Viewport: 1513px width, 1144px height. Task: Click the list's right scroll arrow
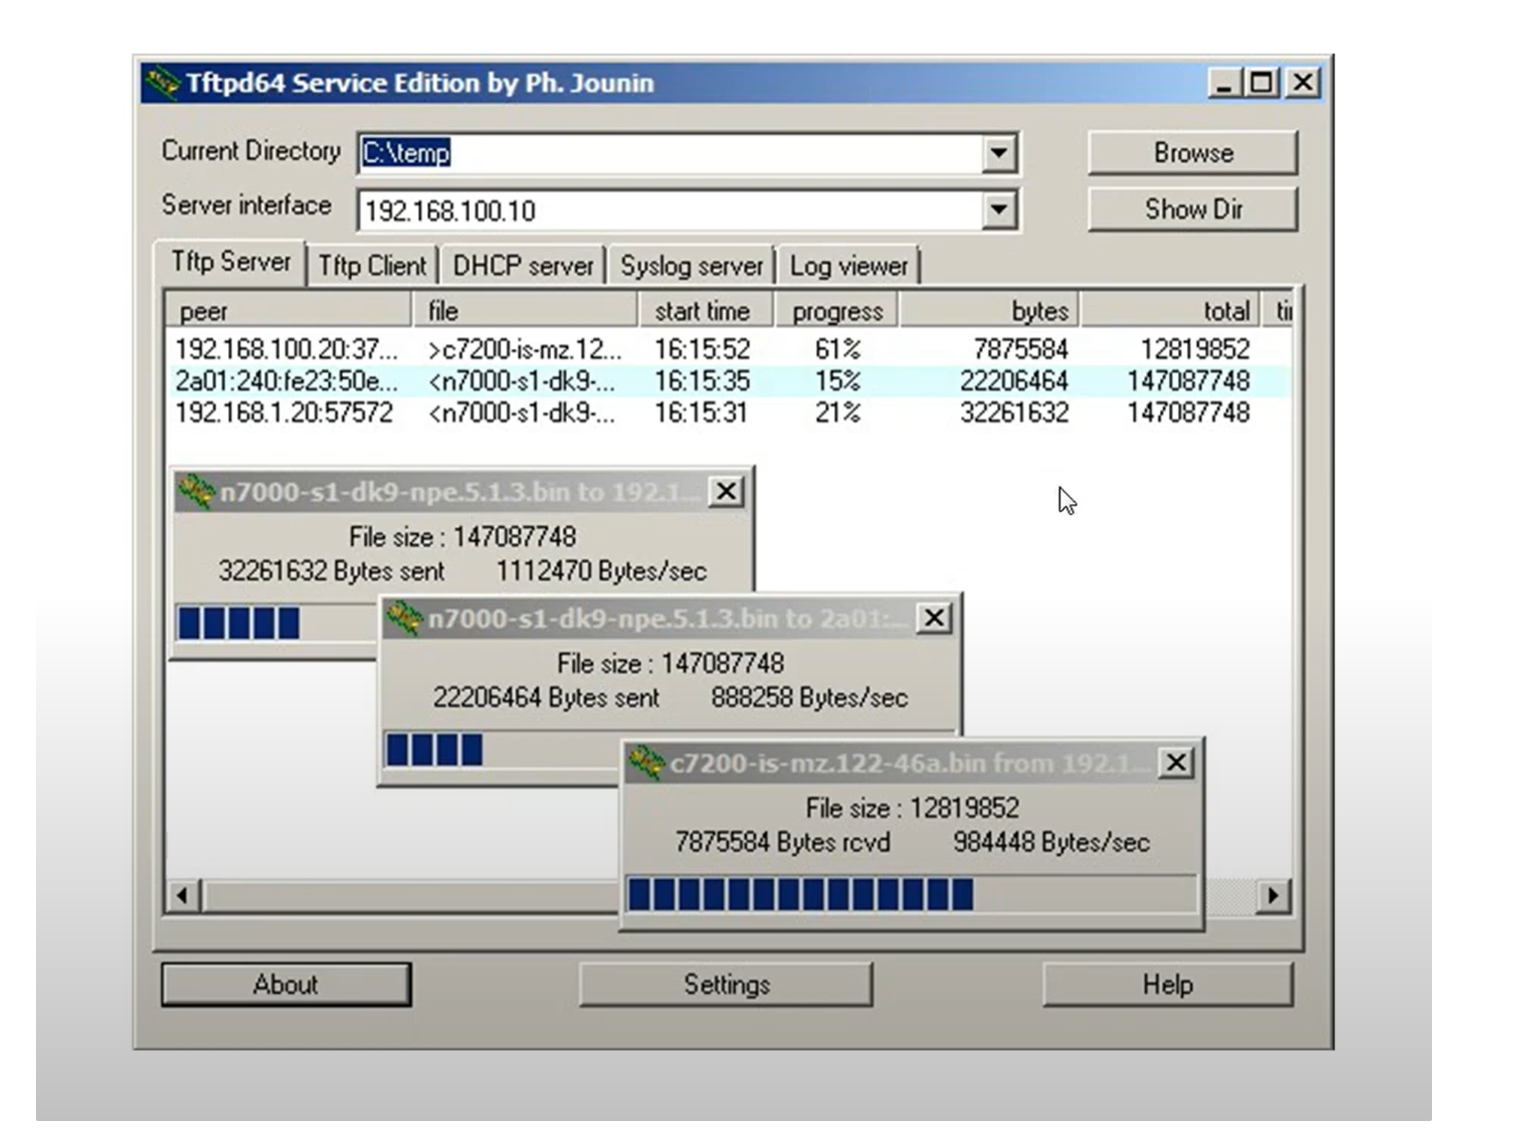tap(1272, 895)
